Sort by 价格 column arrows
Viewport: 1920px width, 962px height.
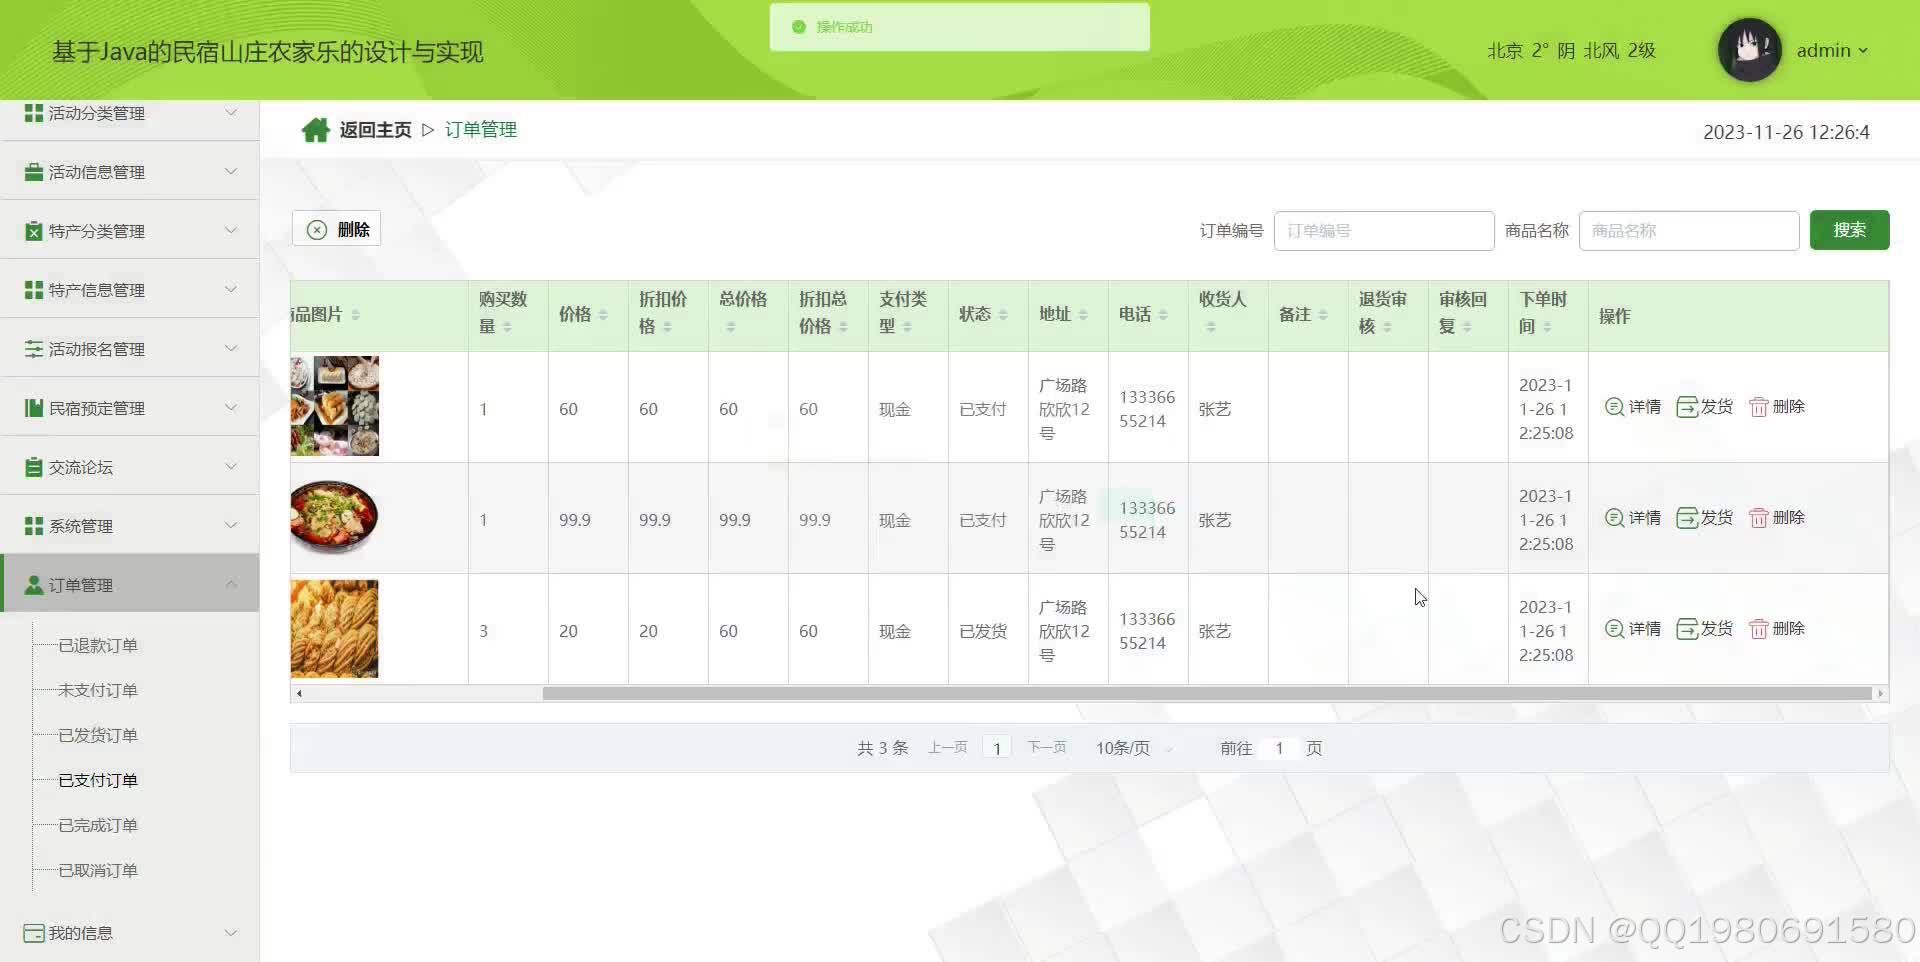pyautogui.click(x=603, y=315)
